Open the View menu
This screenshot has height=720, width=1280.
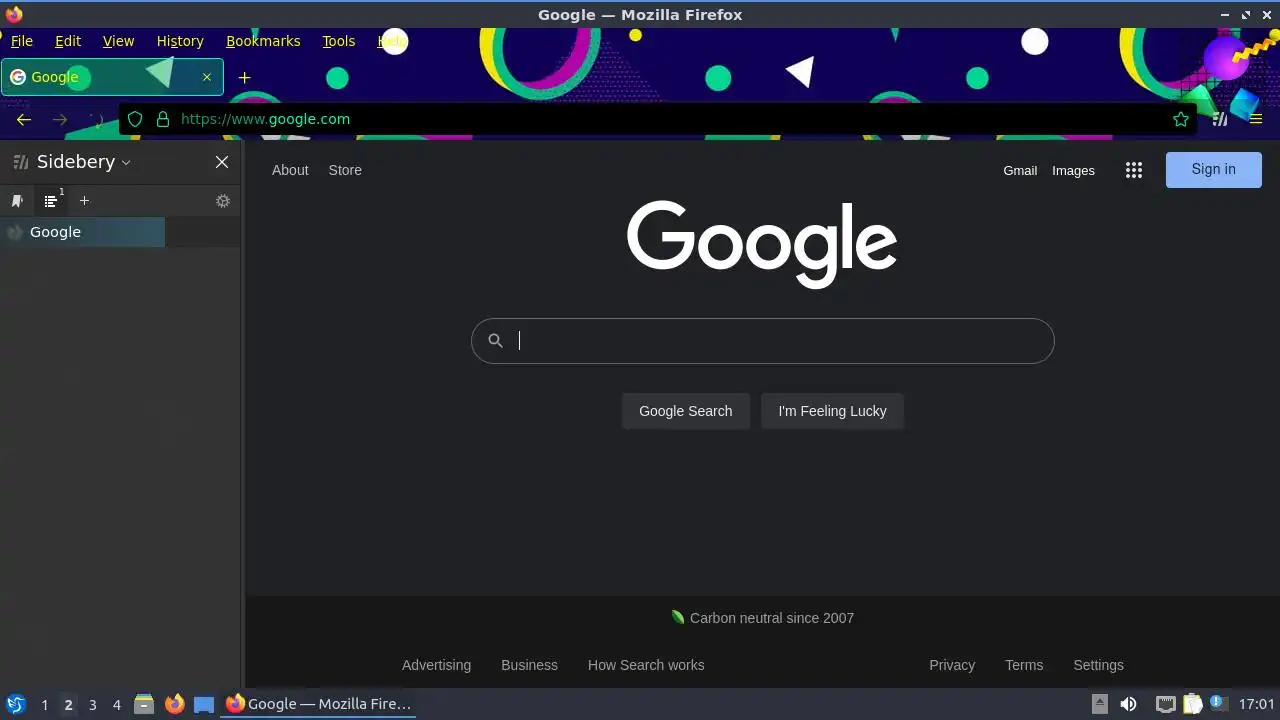tap(118, 41)
